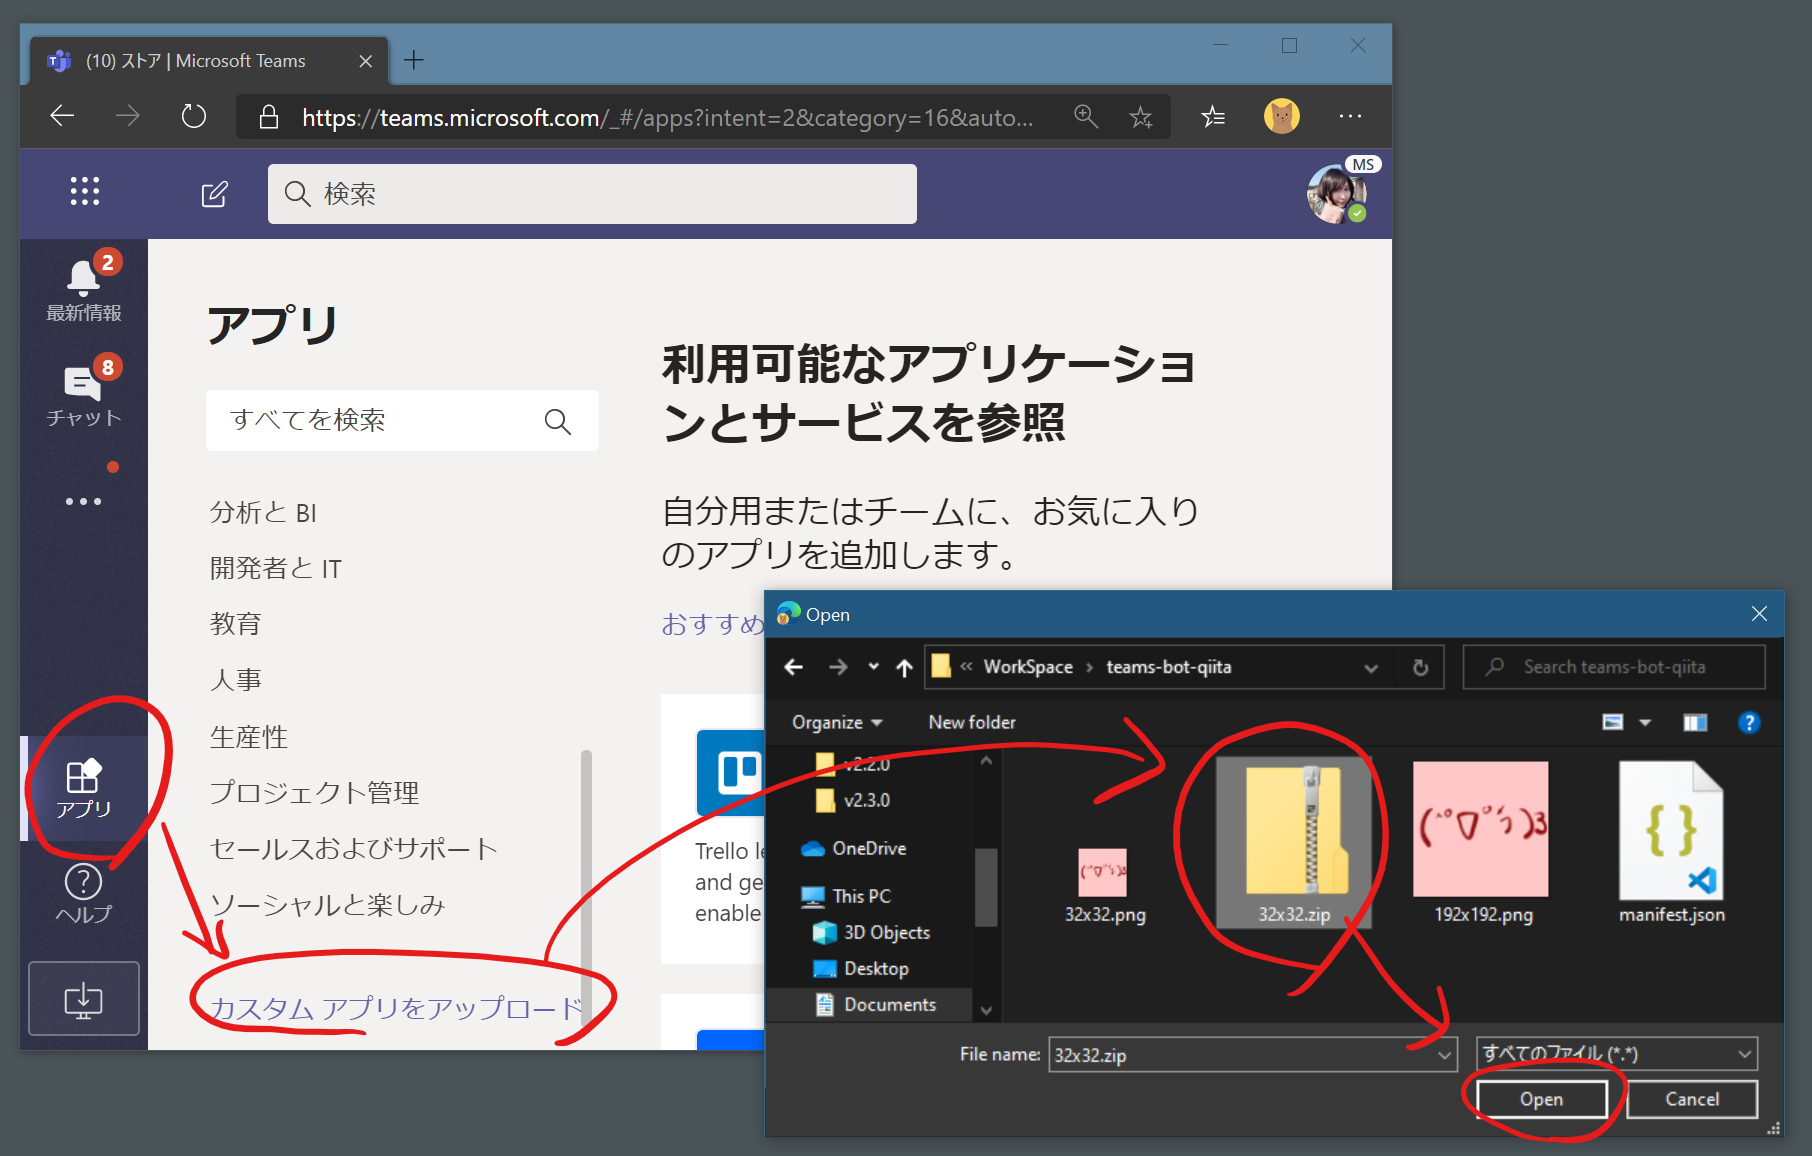1812x1156 pixels.
Task: Refresh the teams-bot-qiita folder listing
Action: click(1420, 667)
